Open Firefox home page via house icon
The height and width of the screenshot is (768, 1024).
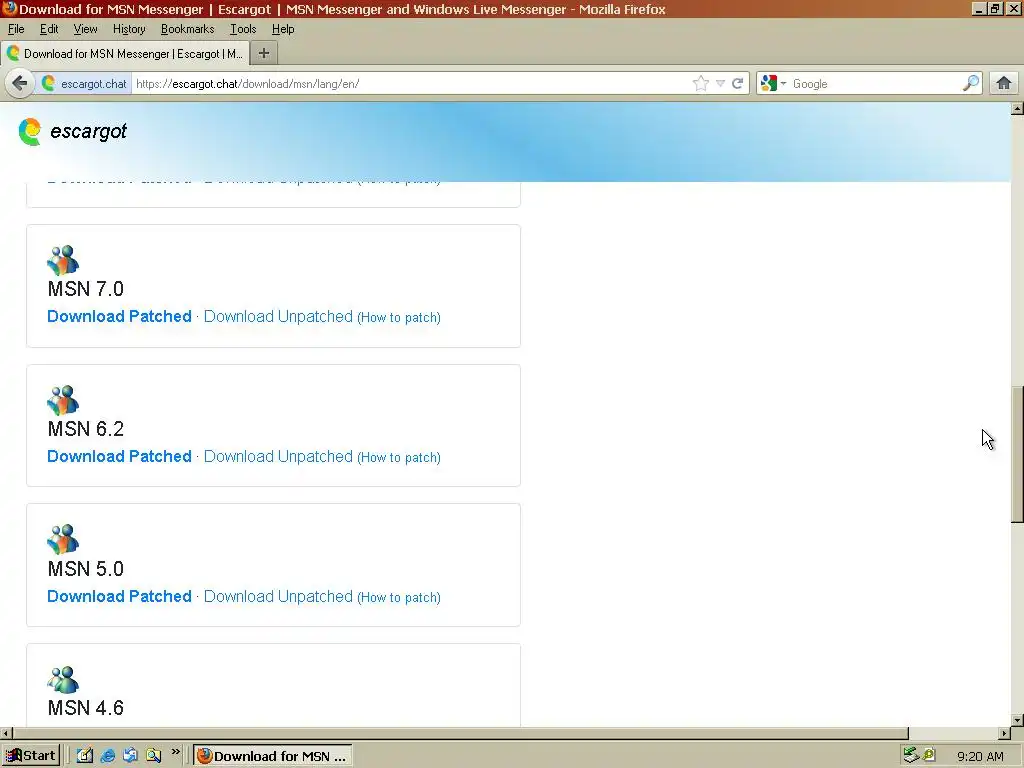(x=1004, y=83)
